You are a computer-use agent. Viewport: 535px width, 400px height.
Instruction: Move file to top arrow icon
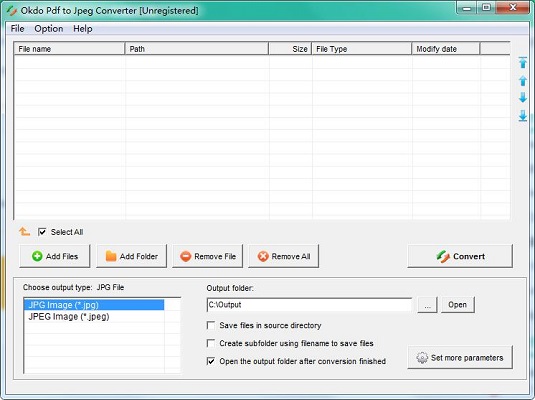click(x=523, y=62)
